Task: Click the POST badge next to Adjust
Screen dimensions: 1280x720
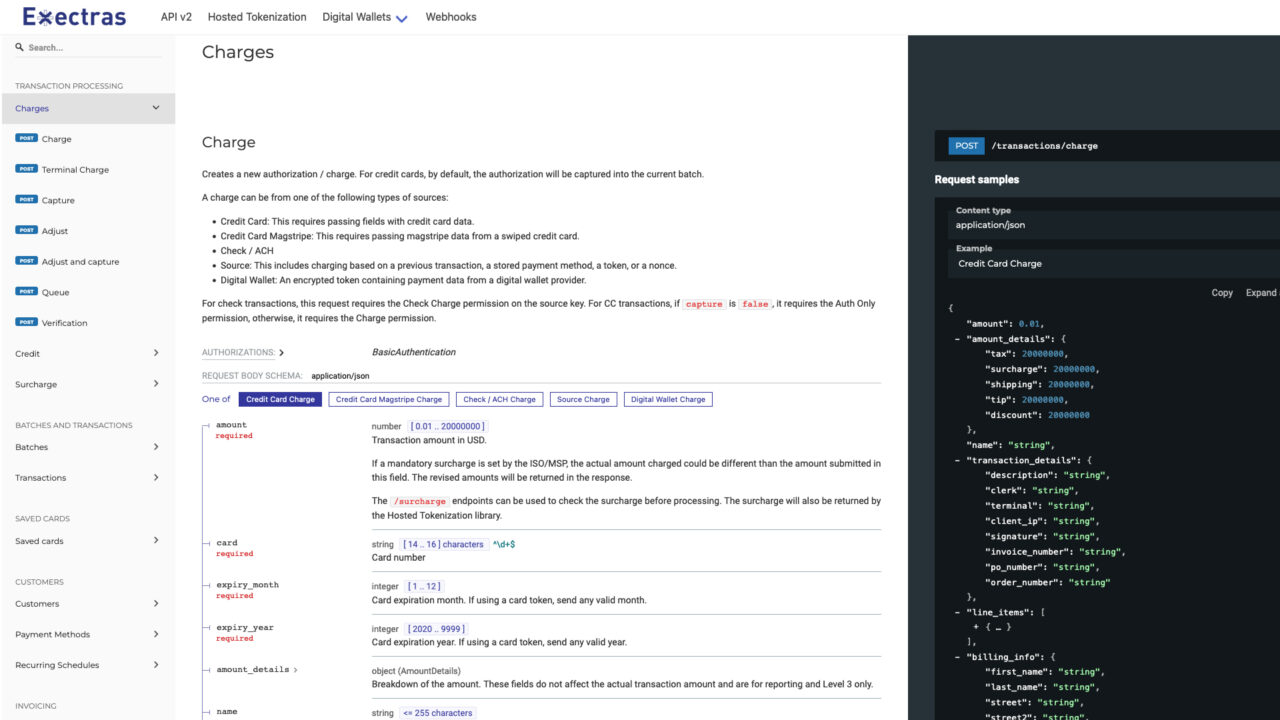Action: click(x=25, y=230)
